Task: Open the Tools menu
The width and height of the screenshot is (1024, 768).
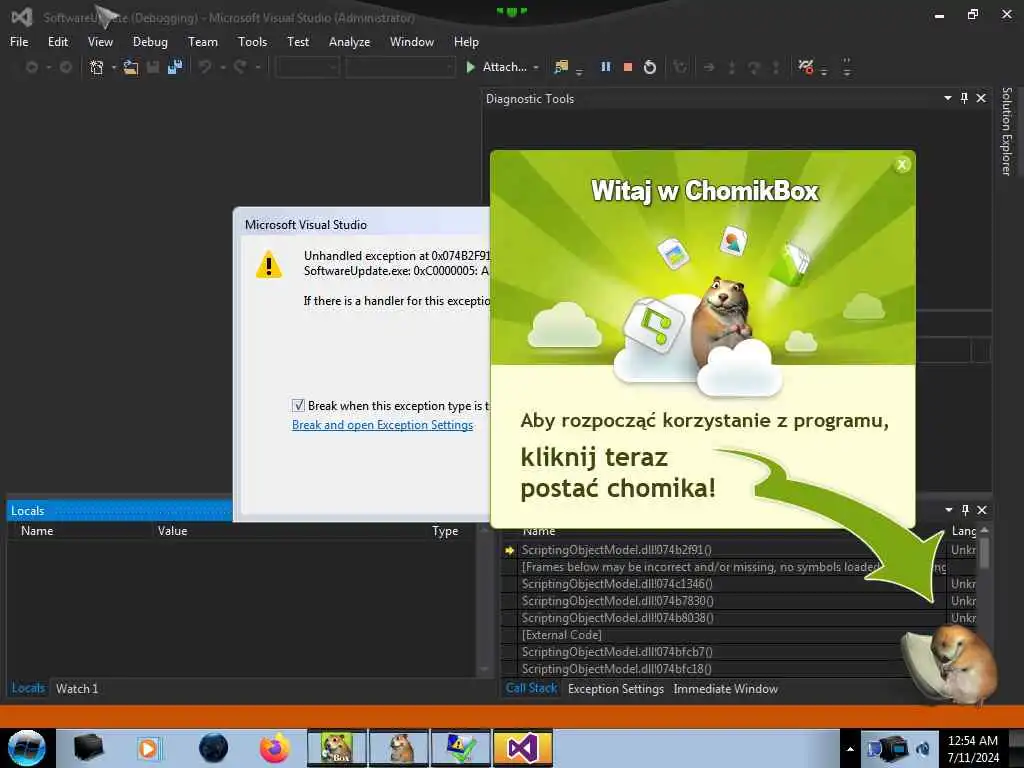Action: 252,42
